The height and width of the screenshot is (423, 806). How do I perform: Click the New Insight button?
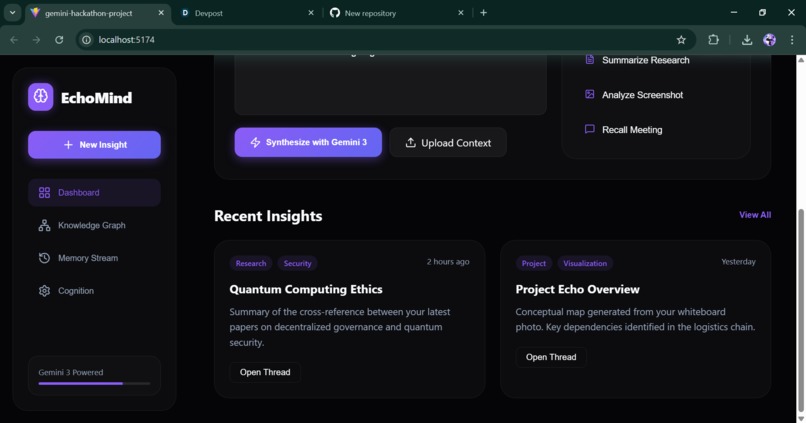[95, 145]
